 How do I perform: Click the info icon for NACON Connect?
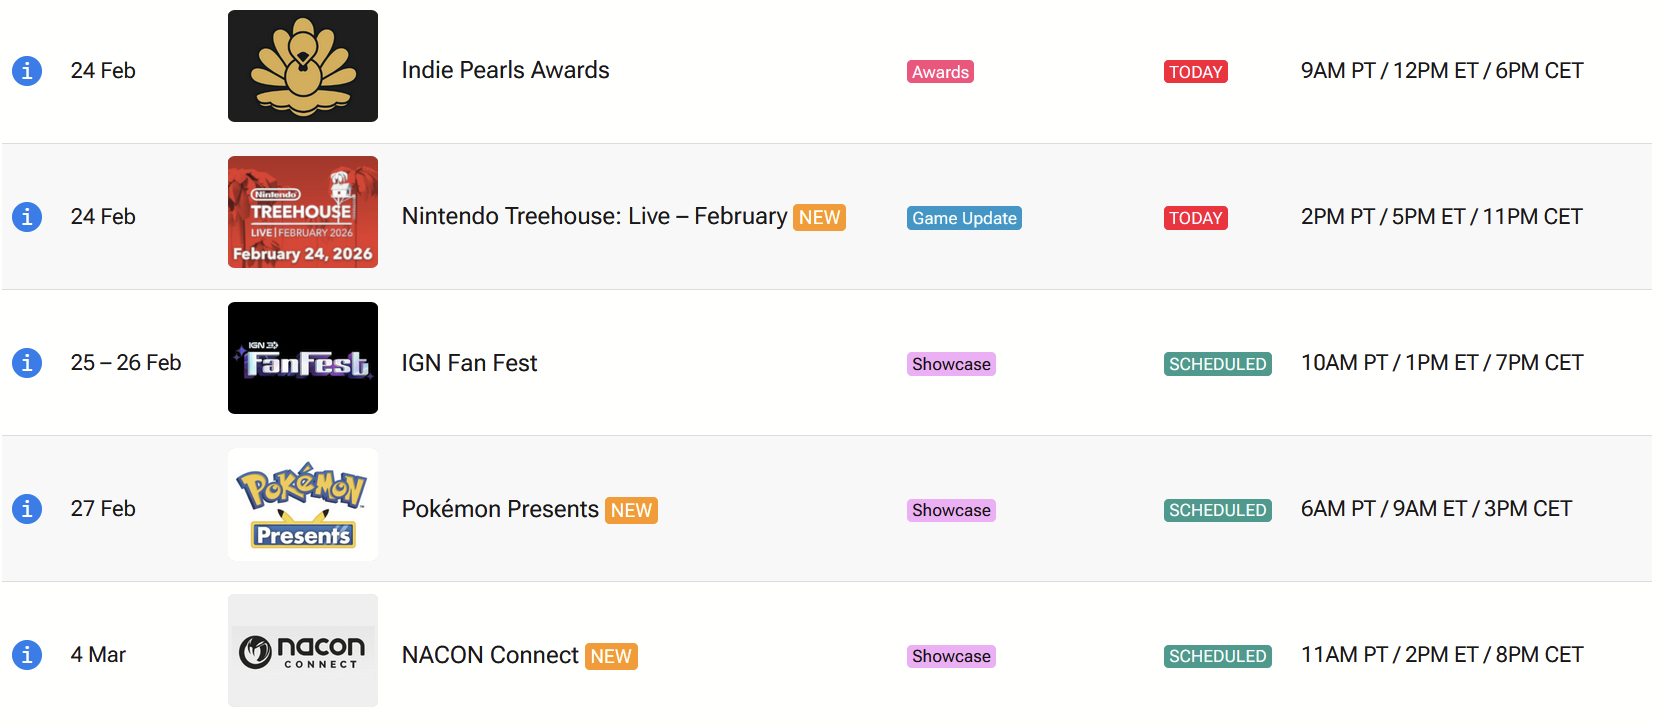tap(27, 655)
